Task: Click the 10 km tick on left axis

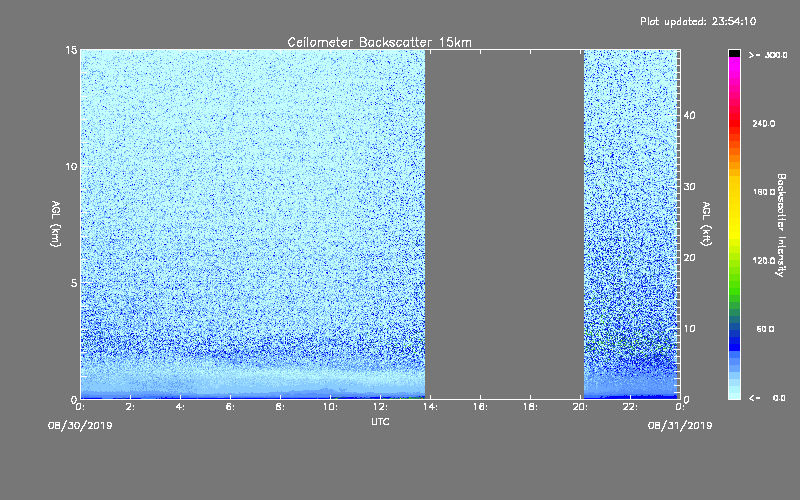Action: click(71, 166)
